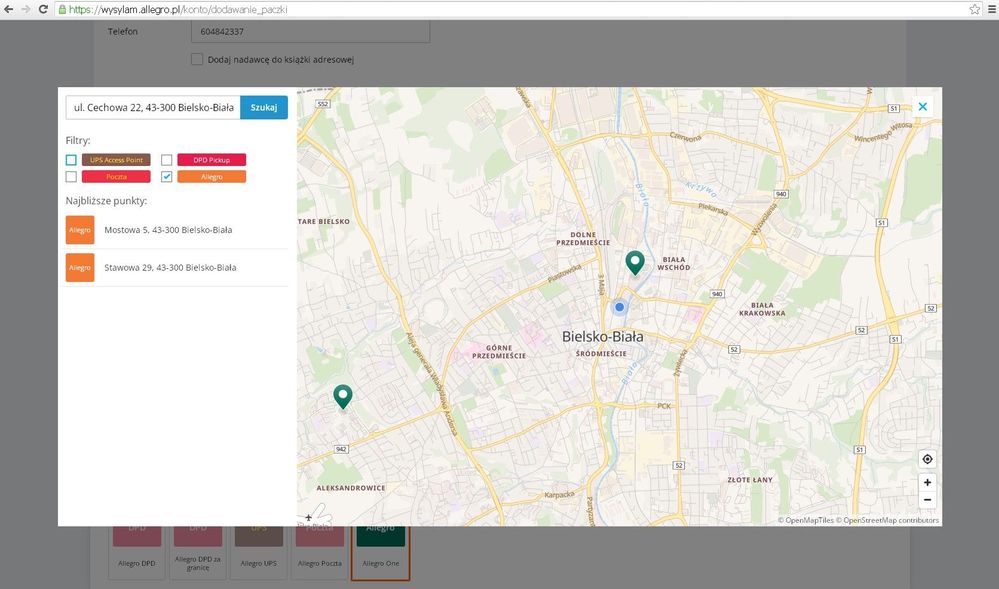Click the GÓRNE PRZEDMIEŚCIE district label
The width and height of the screenshot is (999, 589).
pyautogui.click(x=499, y=352)
